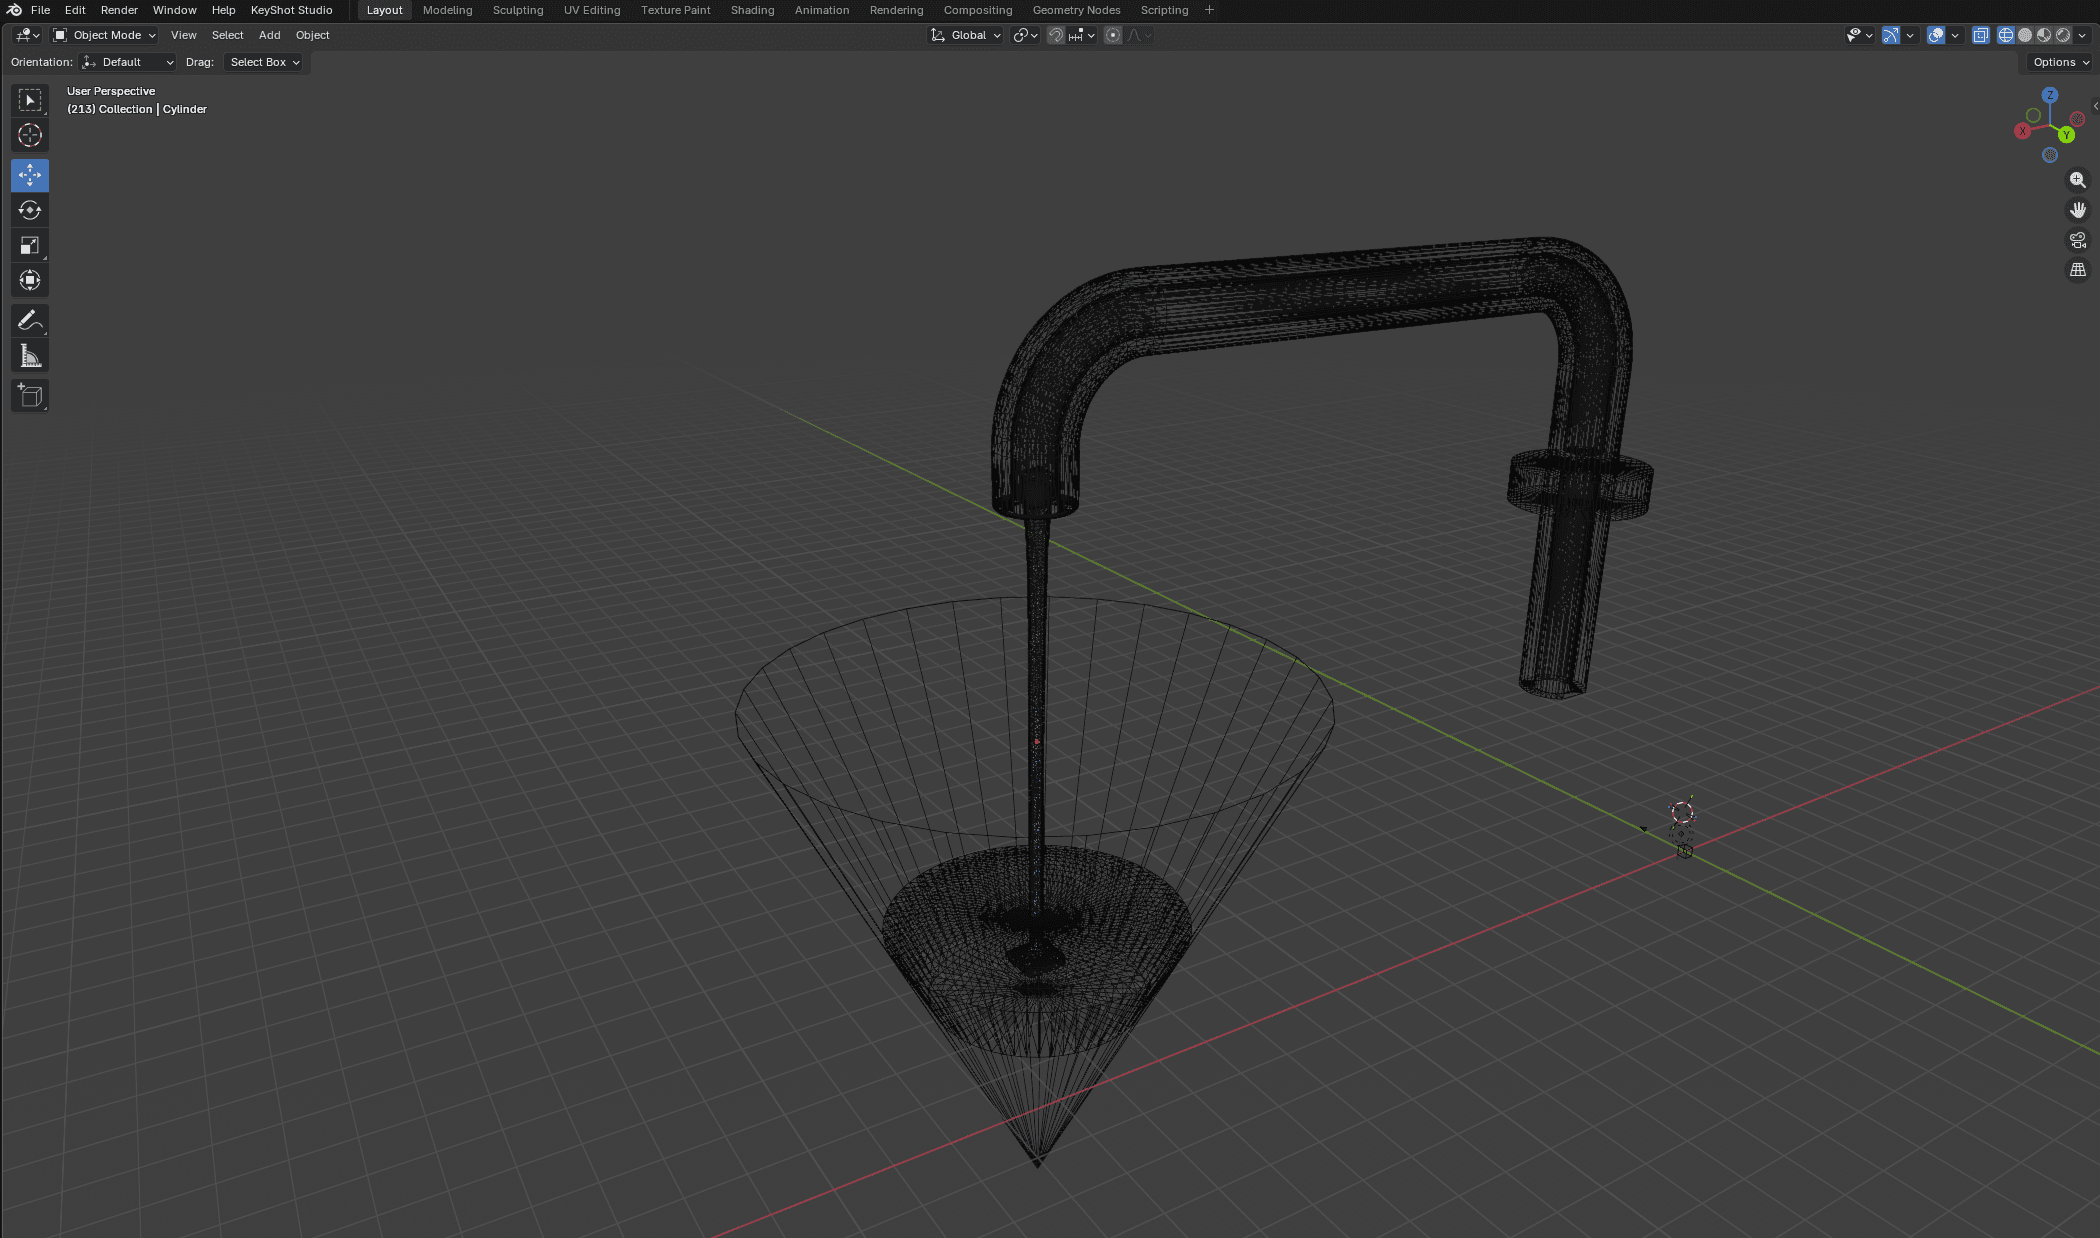Switch to the Sculpting workspace tab
Viewport: 2100px width, 1238px height.
pyautogui.click(x=517, y=10)
